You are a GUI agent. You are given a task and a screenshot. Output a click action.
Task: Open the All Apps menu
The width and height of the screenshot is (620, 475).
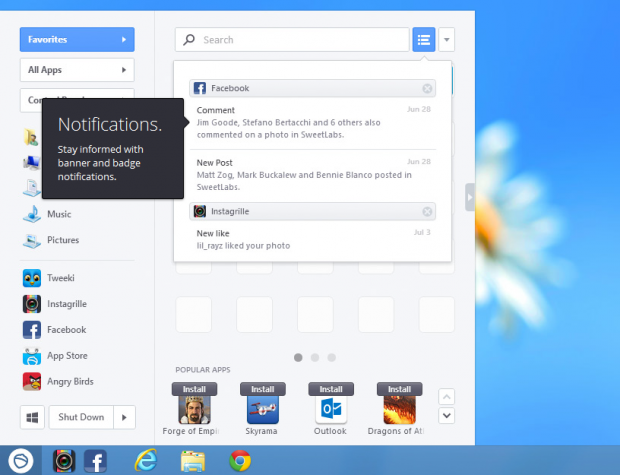coord(77,70)
